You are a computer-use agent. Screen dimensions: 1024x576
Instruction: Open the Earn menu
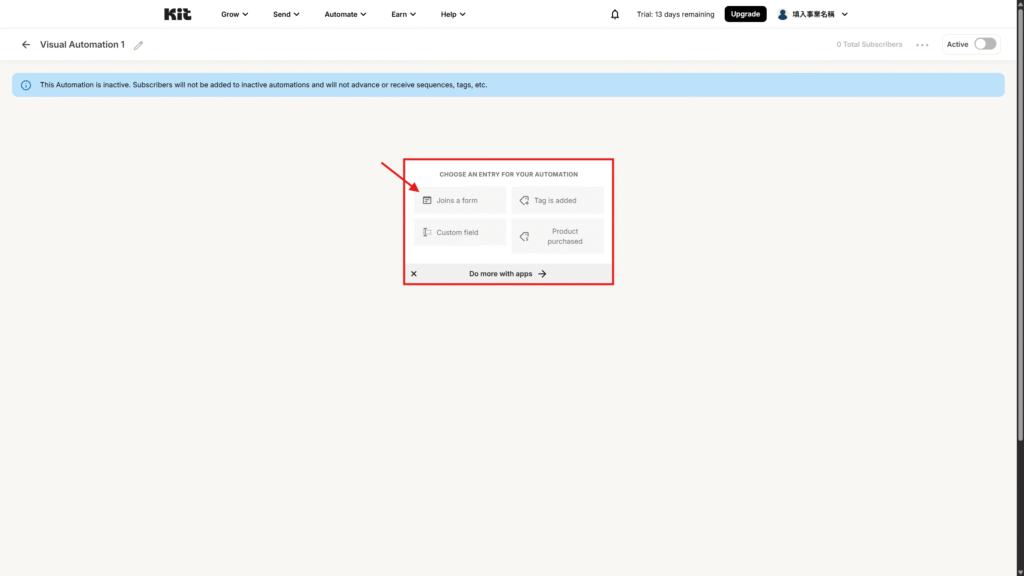click(403, 14)
